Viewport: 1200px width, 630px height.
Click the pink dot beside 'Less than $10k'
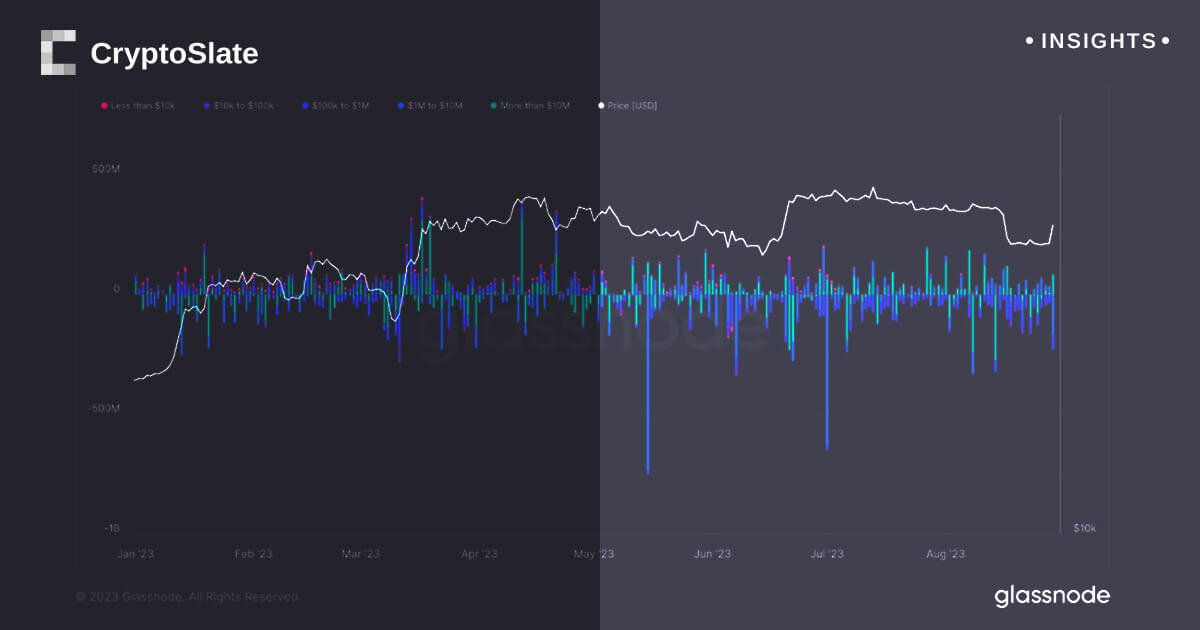(104, 105)
